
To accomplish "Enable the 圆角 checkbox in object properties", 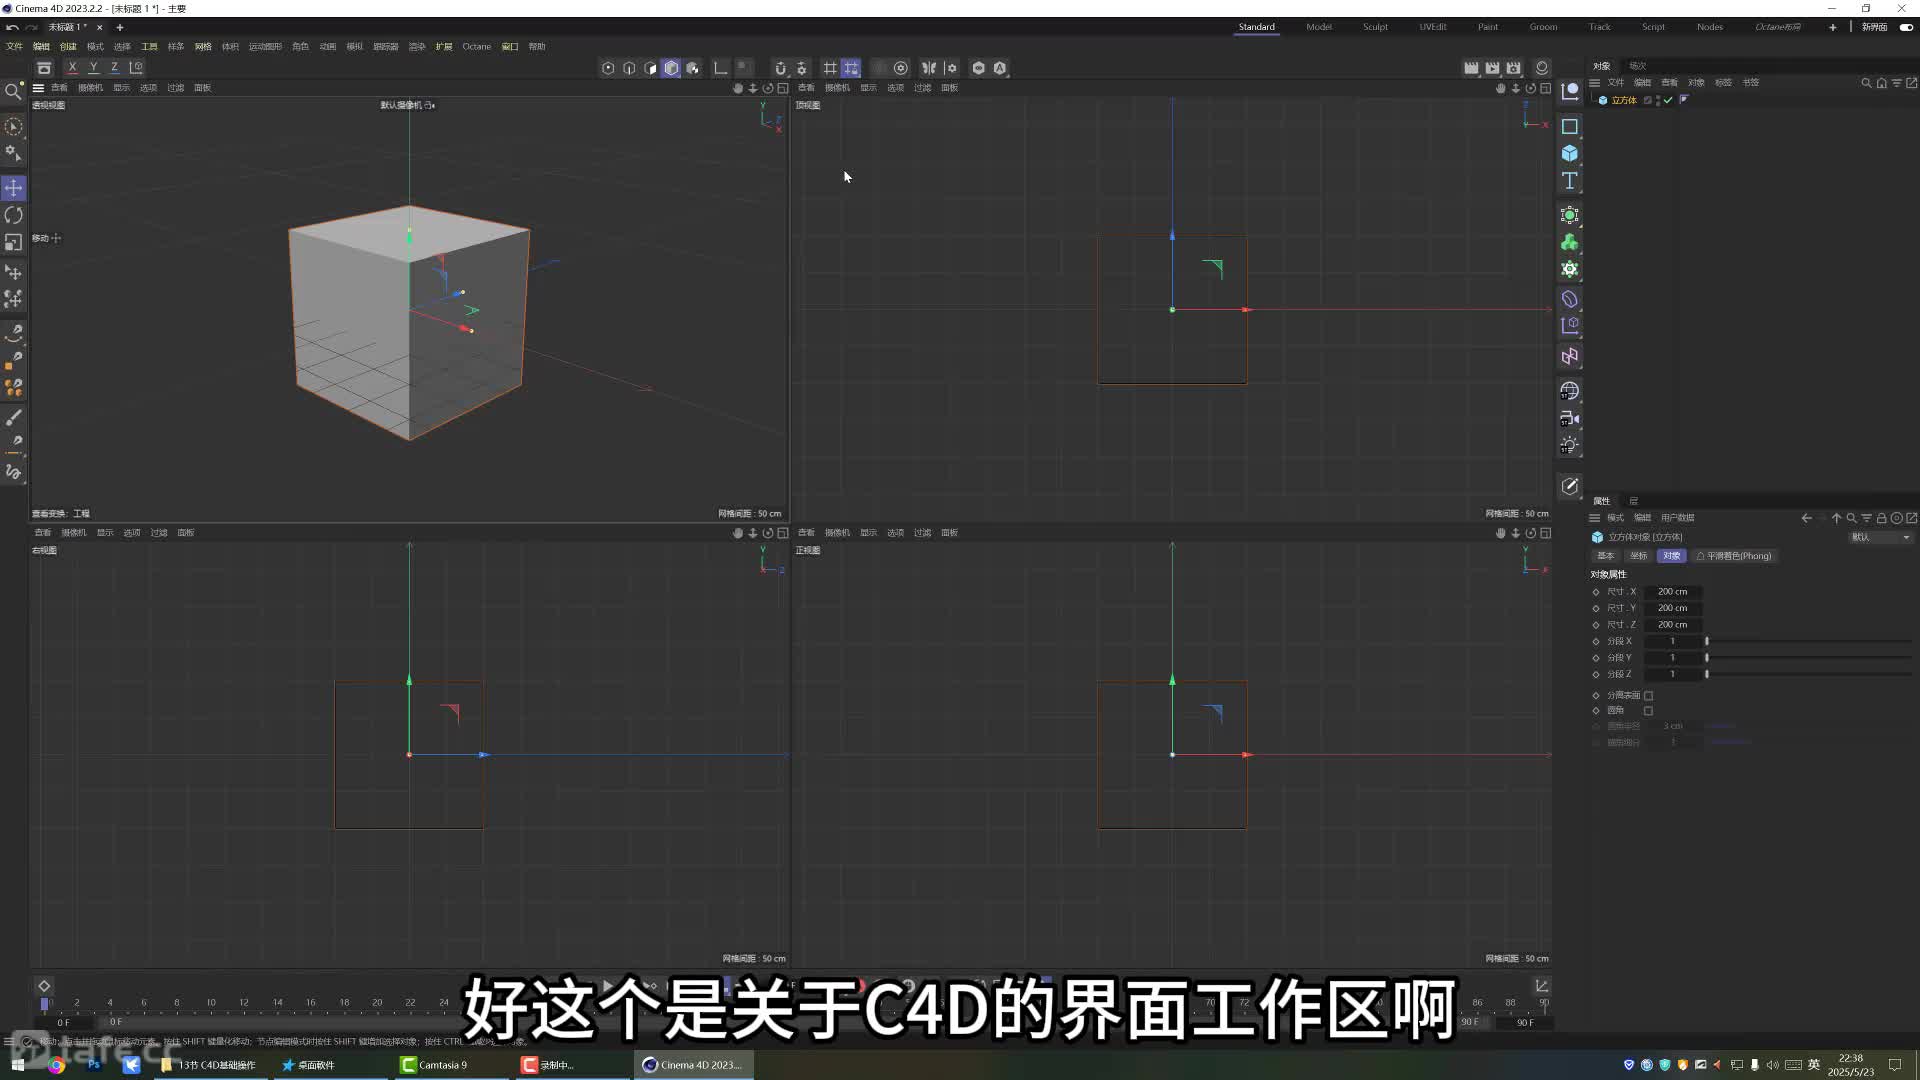I will pos(1649,710).
